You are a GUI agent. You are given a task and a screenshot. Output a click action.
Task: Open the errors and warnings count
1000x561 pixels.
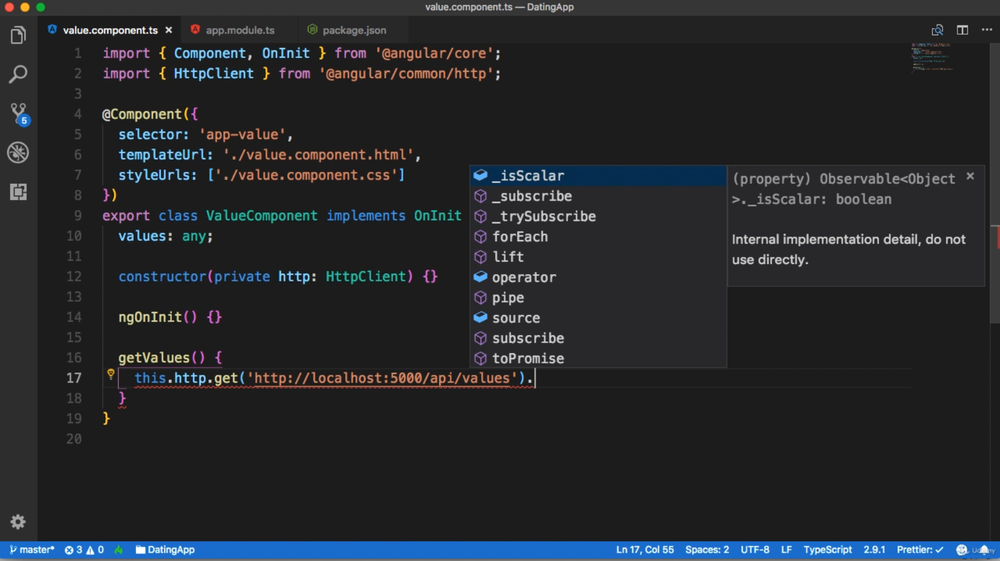point(84,550)
